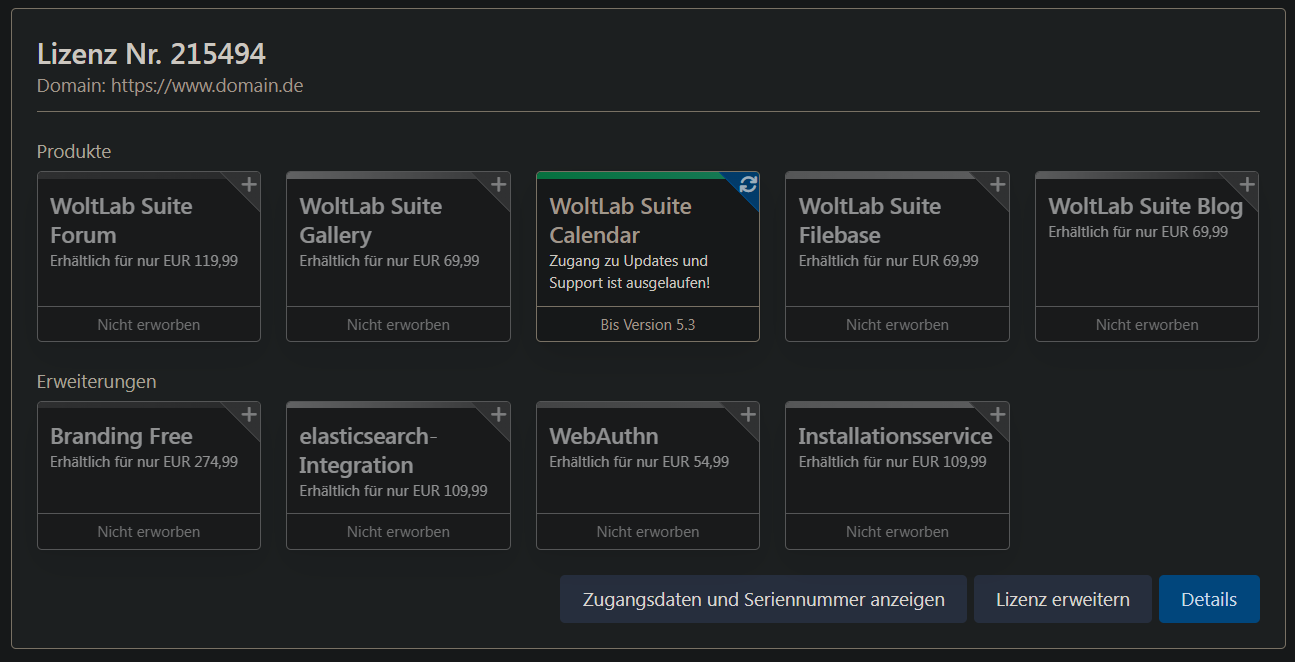This screenshot has width=1295, height=662.
Task: Open the WoltLab Suite Calendar product title
Action: click(x=620, y=221)
